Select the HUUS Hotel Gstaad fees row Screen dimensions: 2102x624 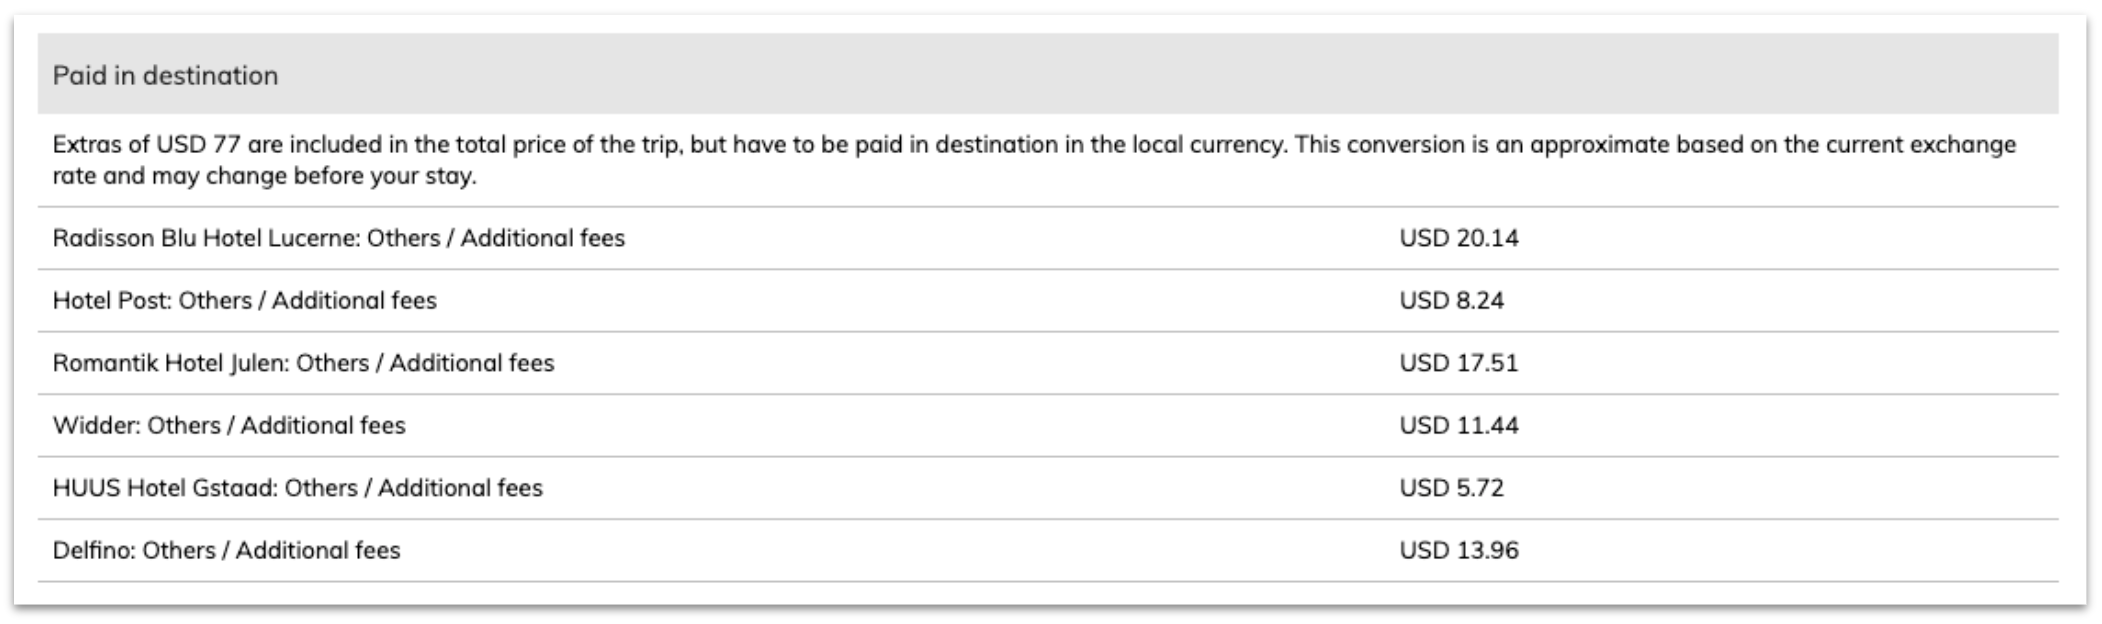[x=1048, y=488]
